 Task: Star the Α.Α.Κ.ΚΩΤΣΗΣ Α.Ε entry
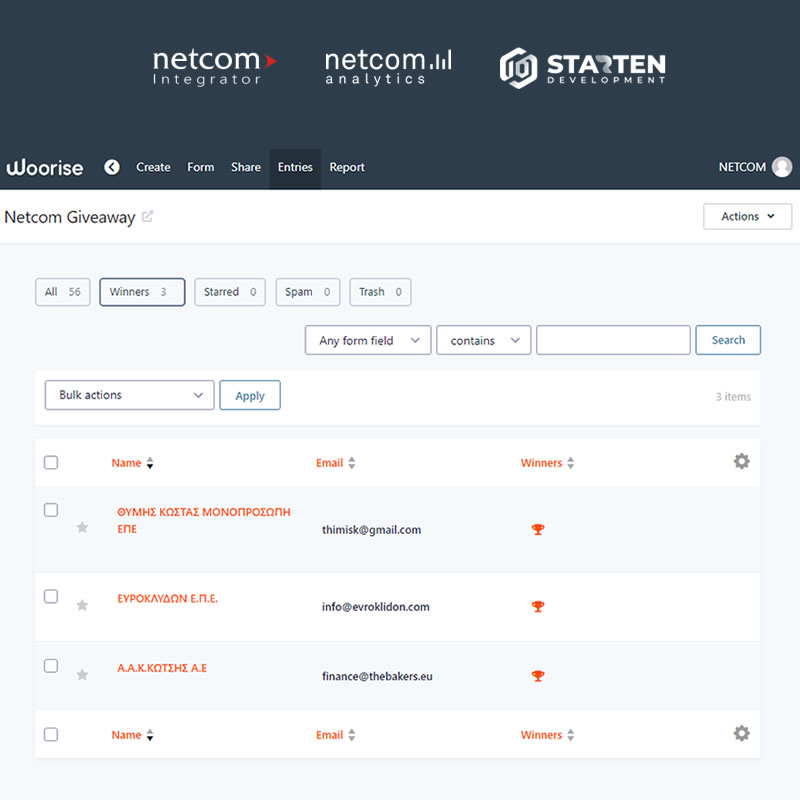coord(82,675)
